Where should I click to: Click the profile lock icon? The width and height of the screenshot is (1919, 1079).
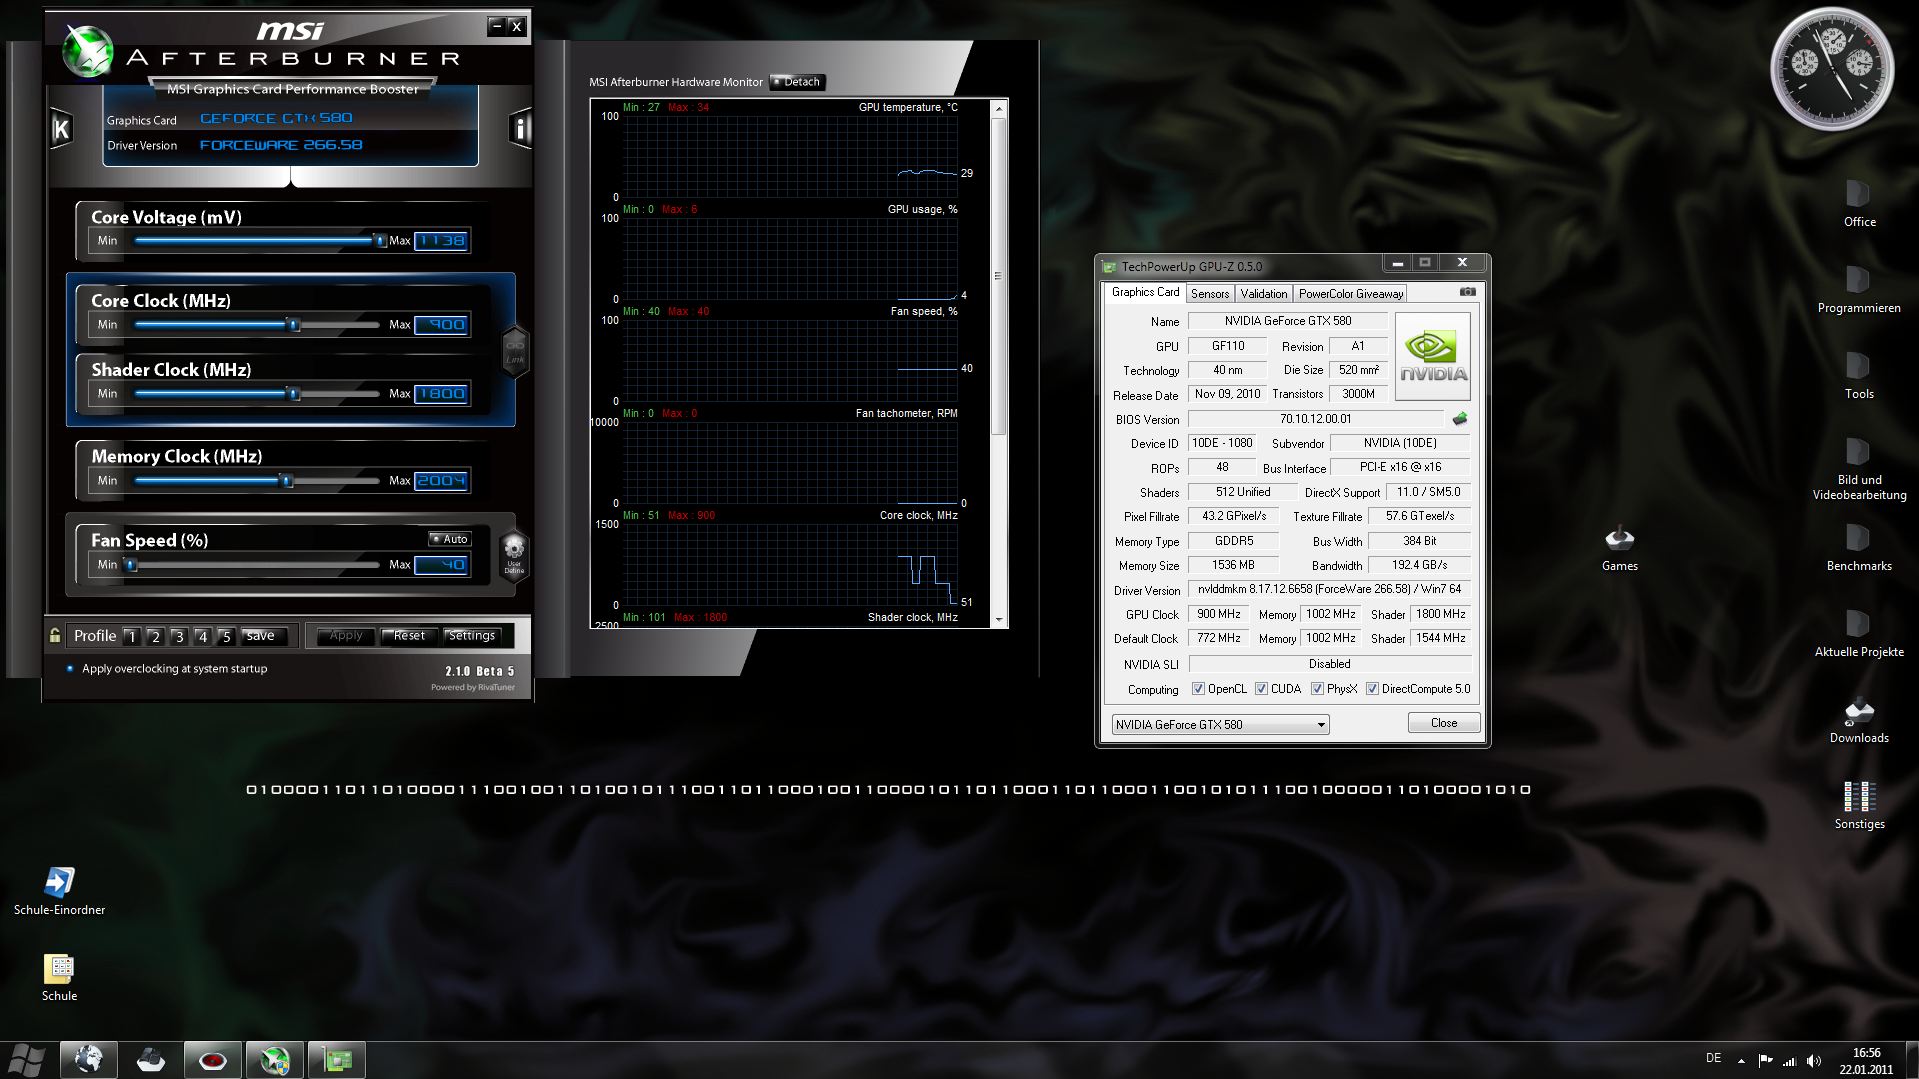click(x=55, y=635)
